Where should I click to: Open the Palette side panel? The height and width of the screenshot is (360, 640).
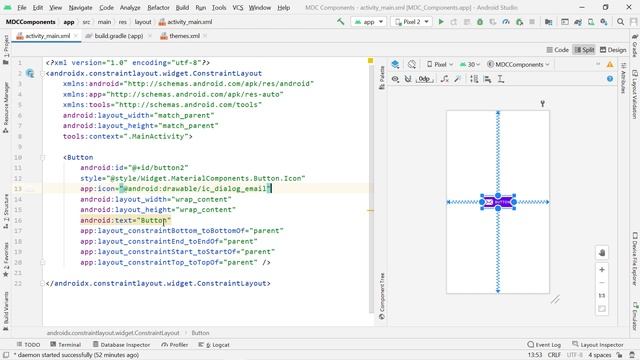(x=382, y=78)
